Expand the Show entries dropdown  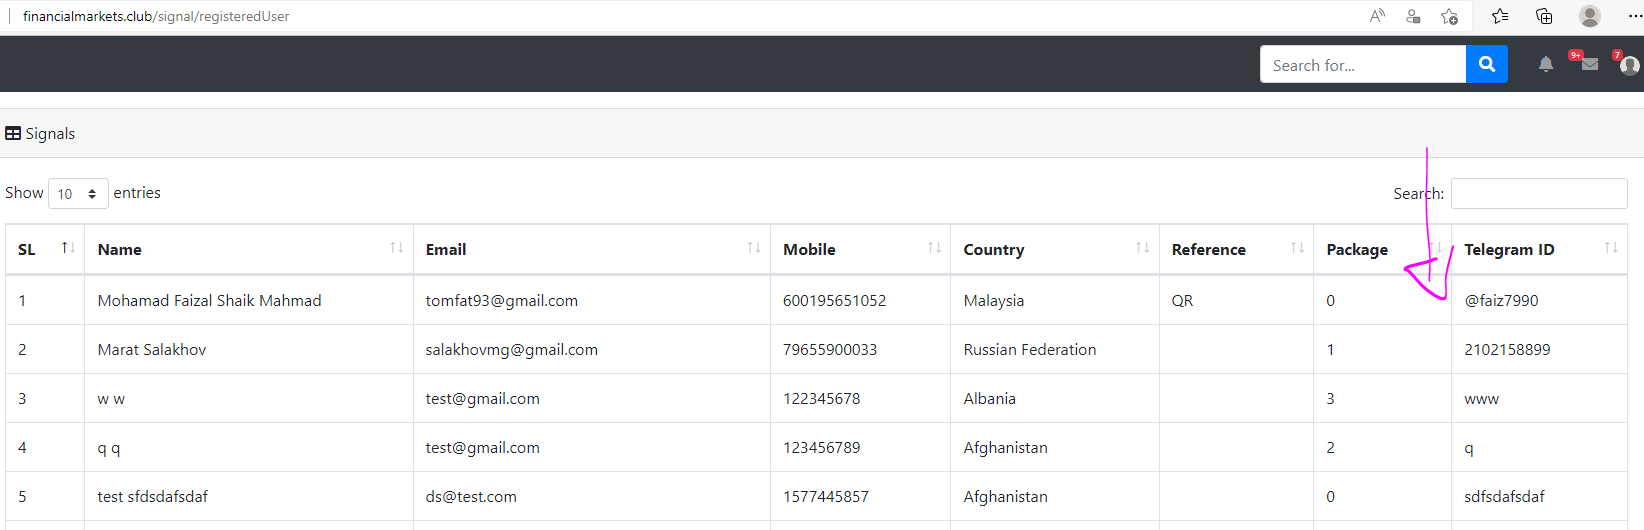pyautogui.click(x=77, y=194)
